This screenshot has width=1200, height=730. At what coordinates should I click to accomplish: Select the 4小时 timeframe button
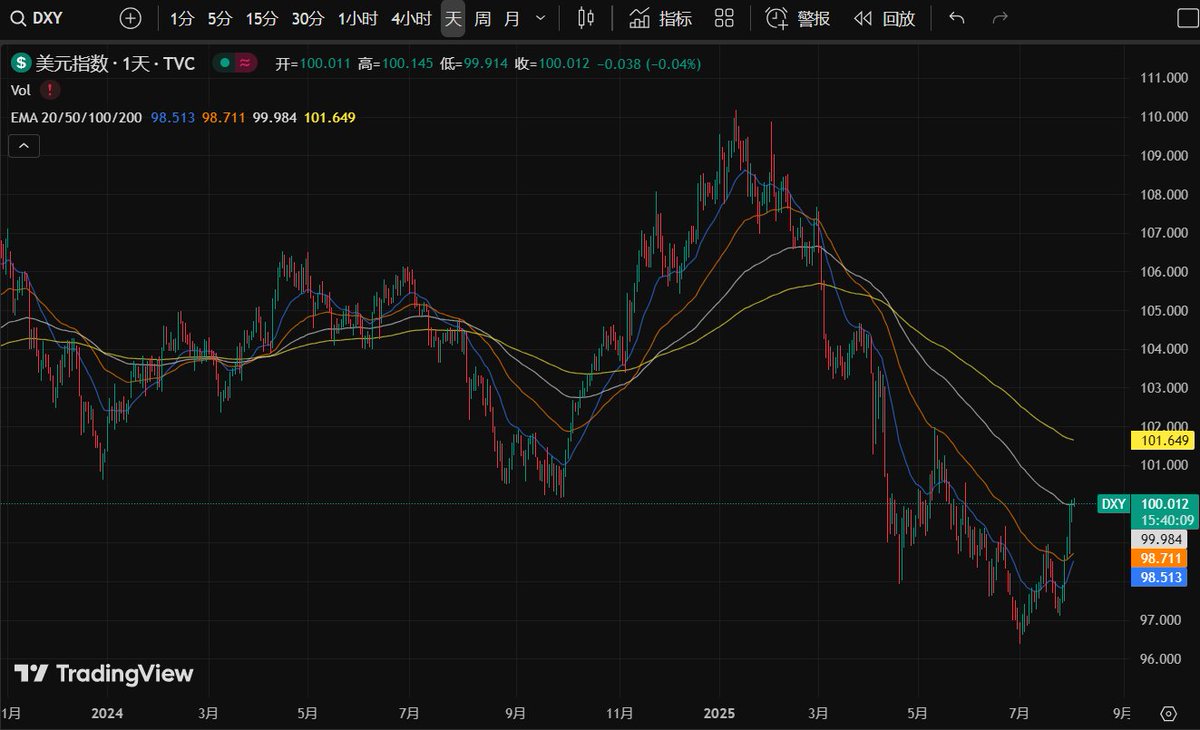[412, 18]
